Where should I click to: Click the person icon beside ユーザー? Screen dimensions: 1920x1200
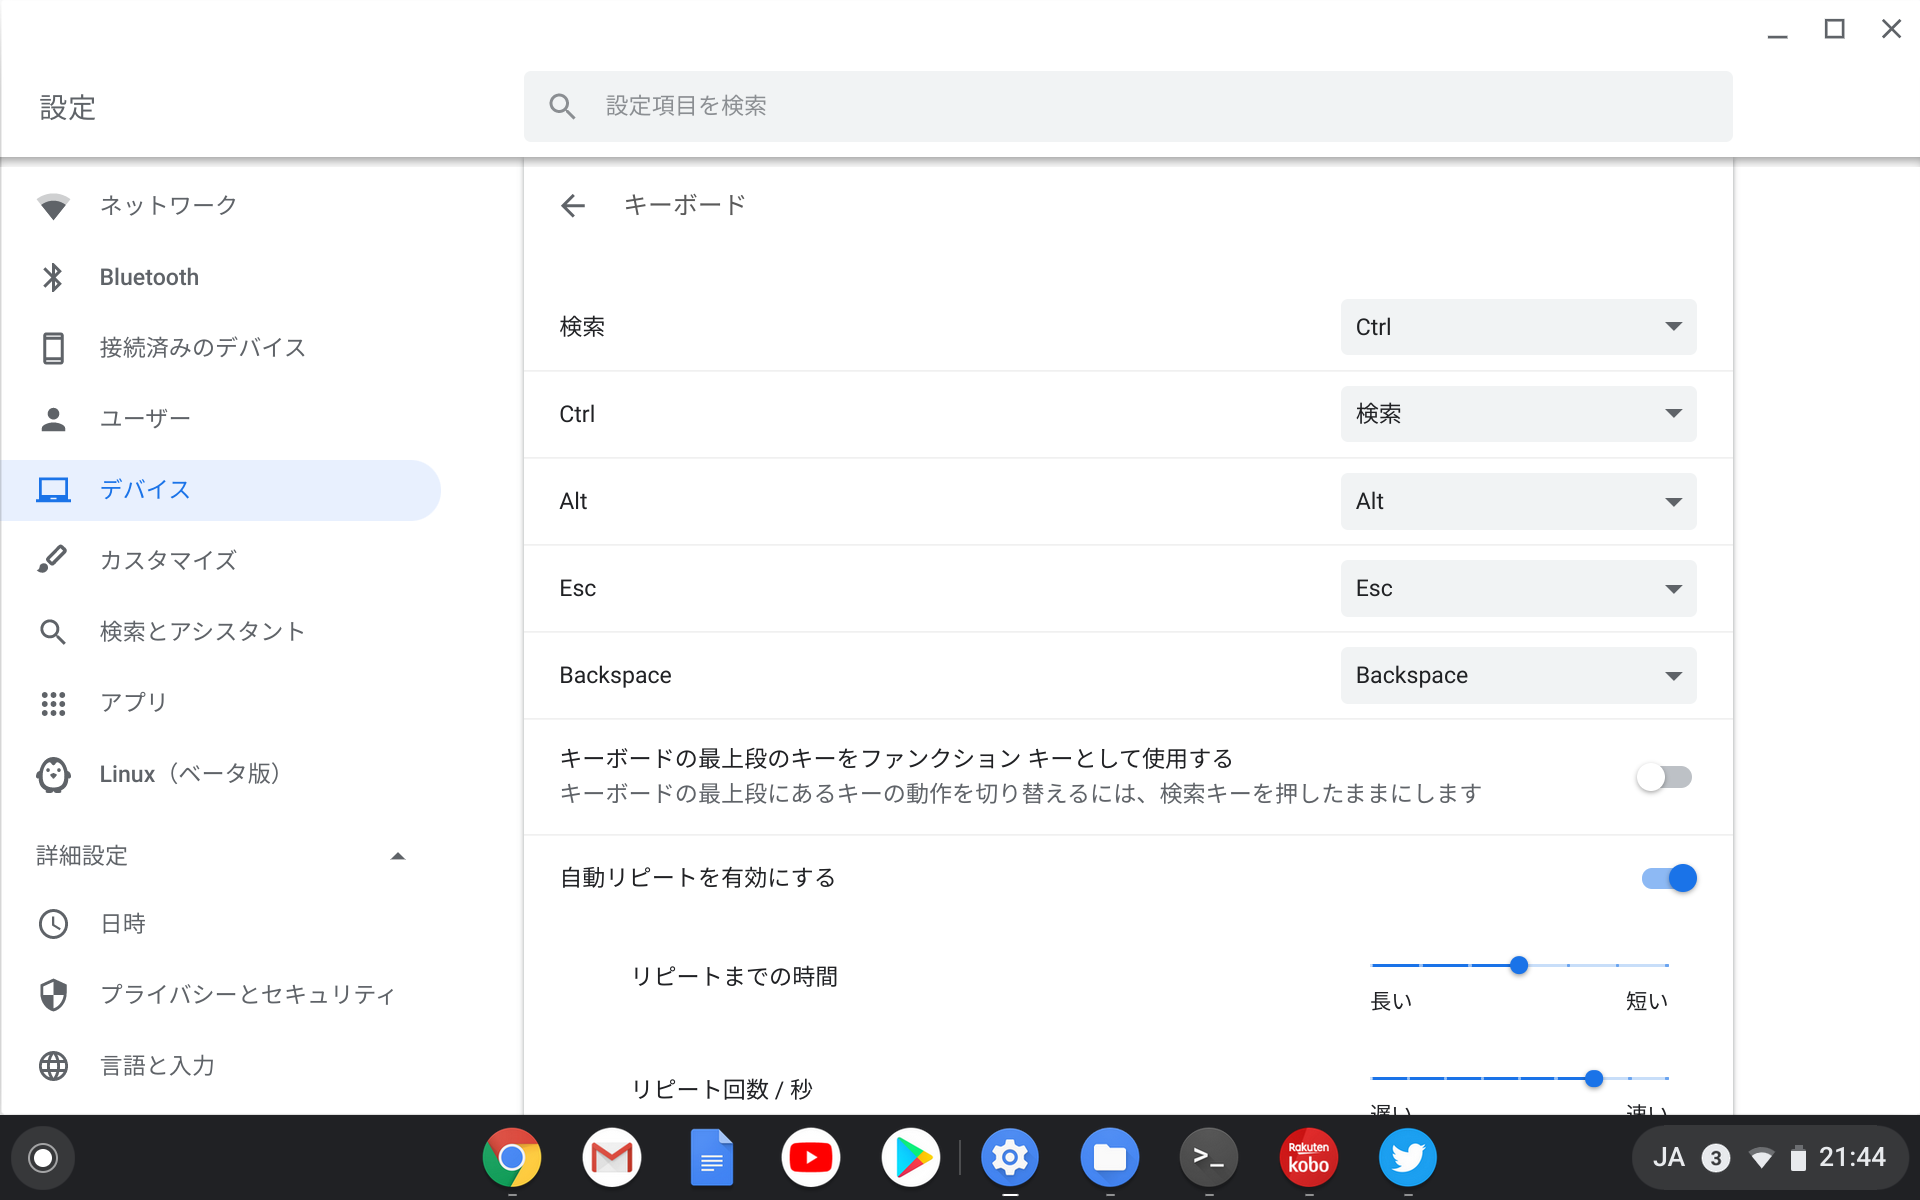pyautogui.click(x=53, y=419)
